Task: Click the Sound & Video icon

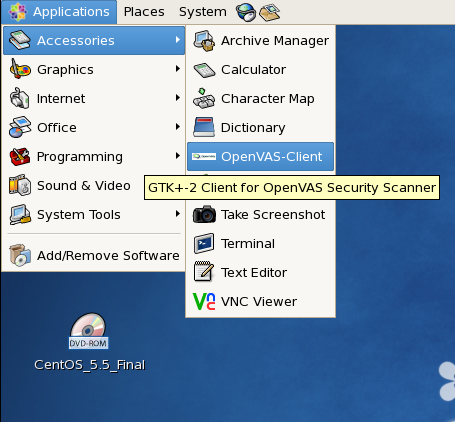Action: [x=20, y=185]
